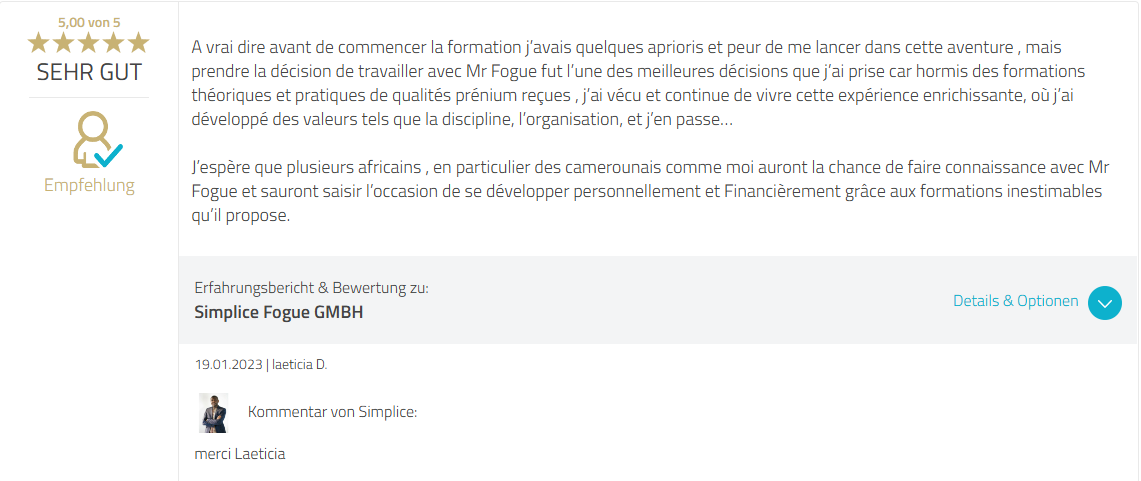The height and width of the screenshot is (481, 1141).
Task: Open the Details & Optionen link
Action: tap(1015, 301)
